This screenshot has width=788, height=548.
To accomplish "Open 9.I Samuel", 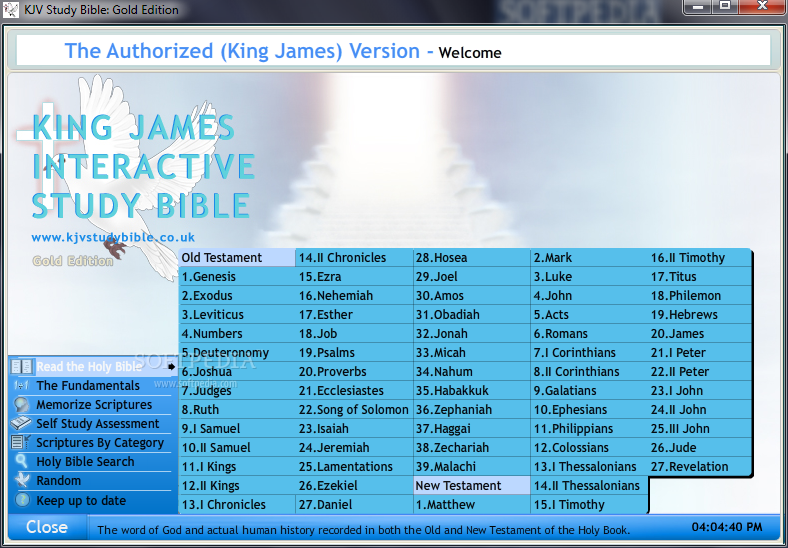I will (x=237, y=429).
